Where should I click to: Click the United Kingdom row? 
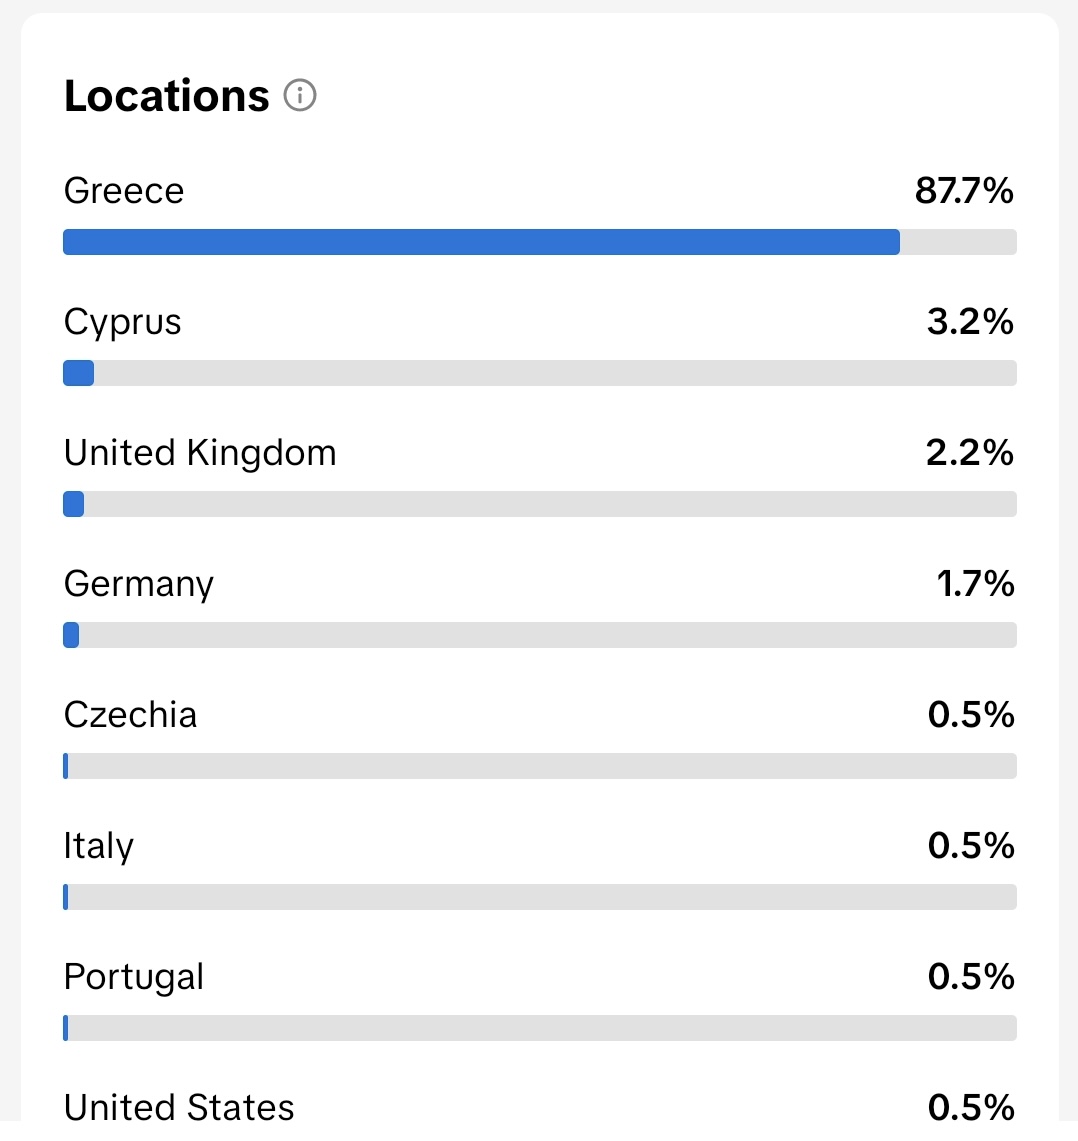[200, 452]
